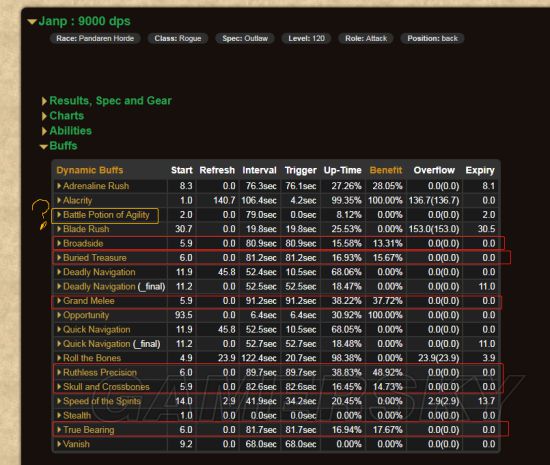550x465 pixels.
Task: Open Broadside buff details
Action: [83, 243]
